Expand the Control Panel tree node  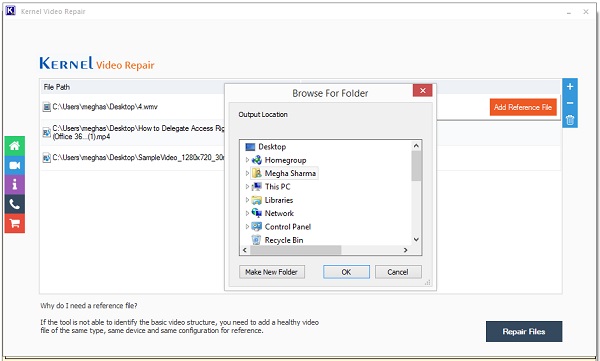(x=247, y=227)
